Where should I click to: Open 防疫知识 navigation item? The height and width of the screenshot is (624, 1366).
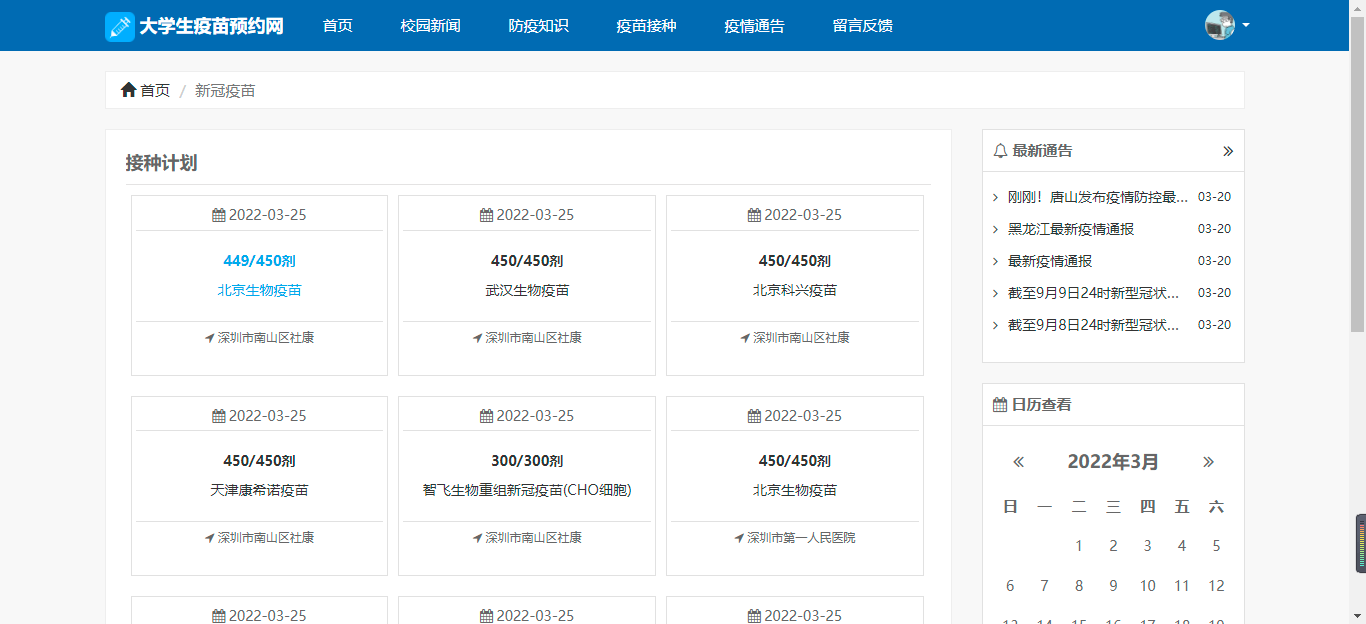point(539,26)
